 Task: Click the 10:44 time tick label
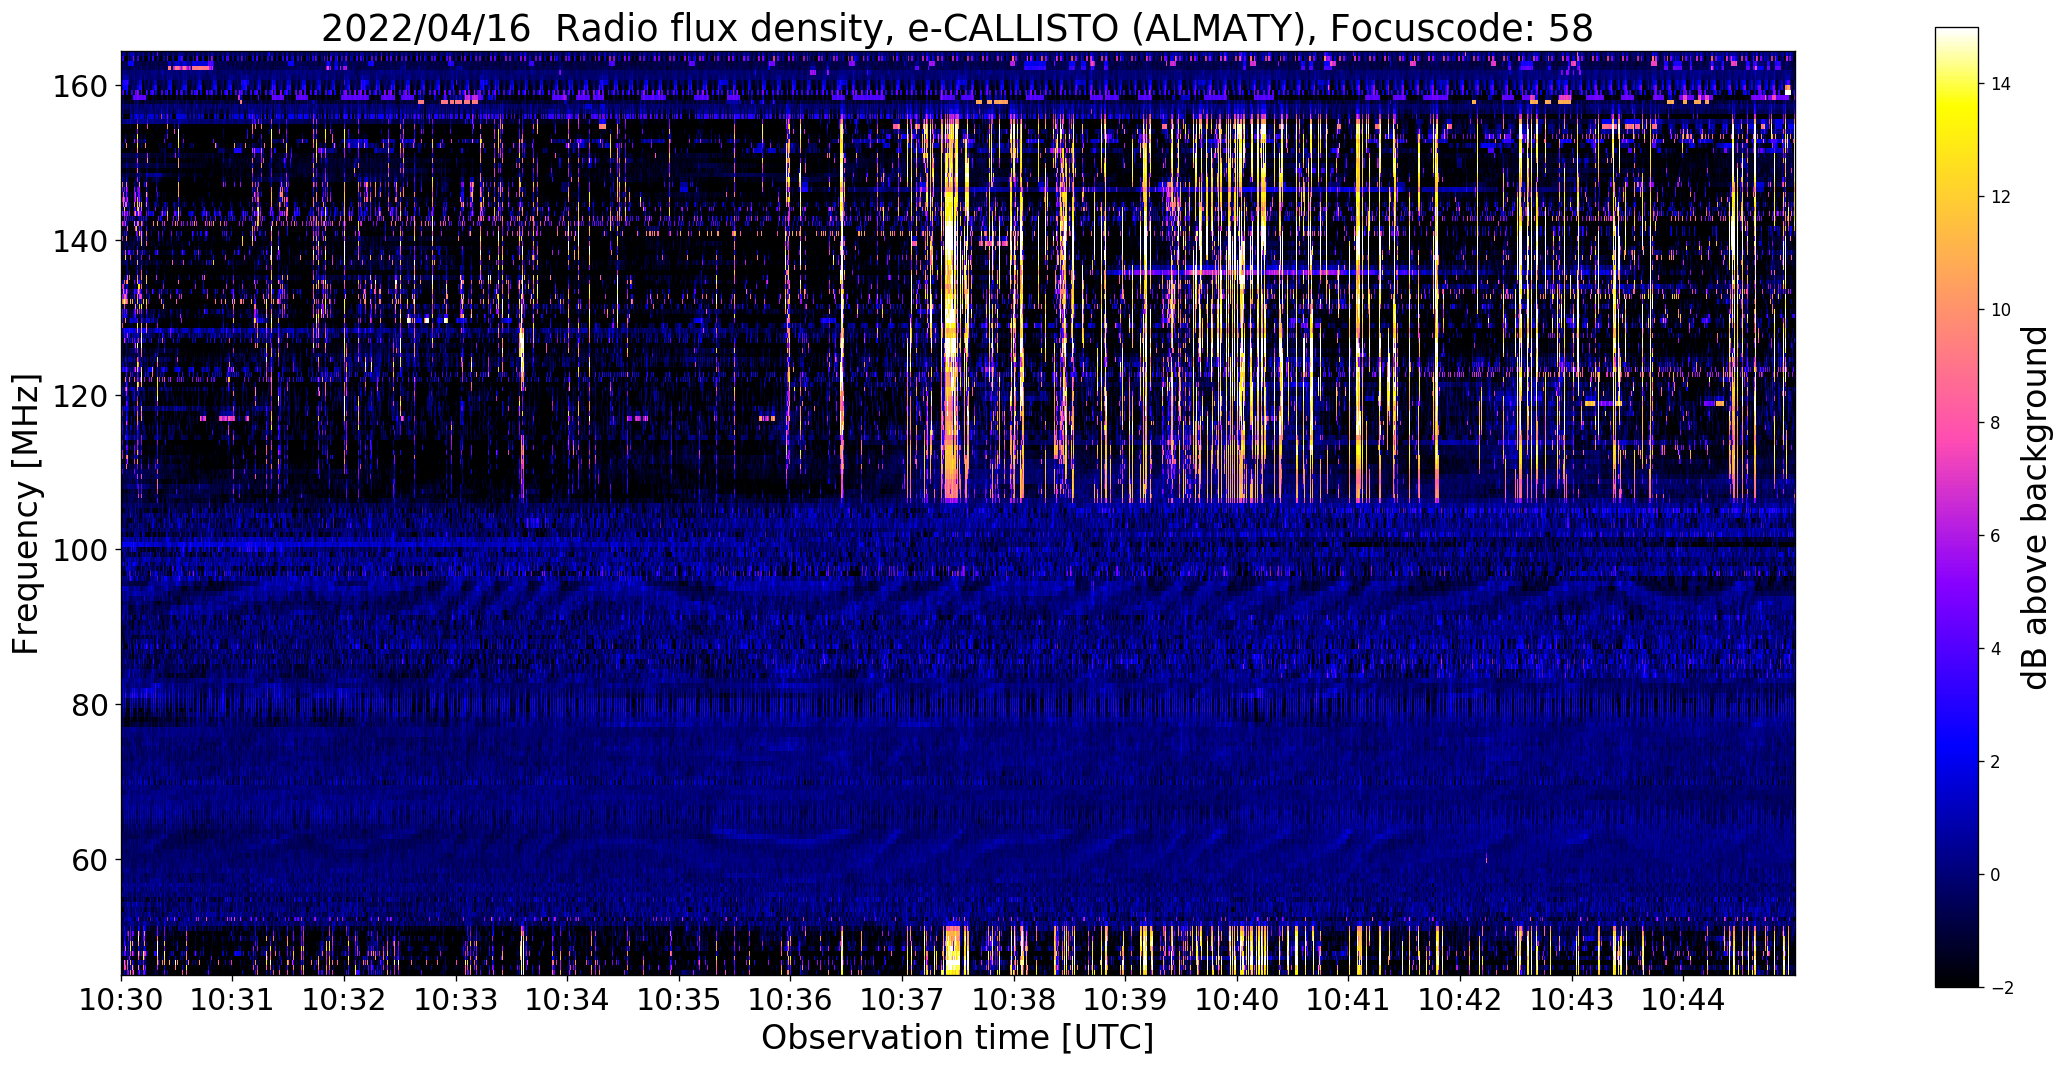pos(1683,998)
